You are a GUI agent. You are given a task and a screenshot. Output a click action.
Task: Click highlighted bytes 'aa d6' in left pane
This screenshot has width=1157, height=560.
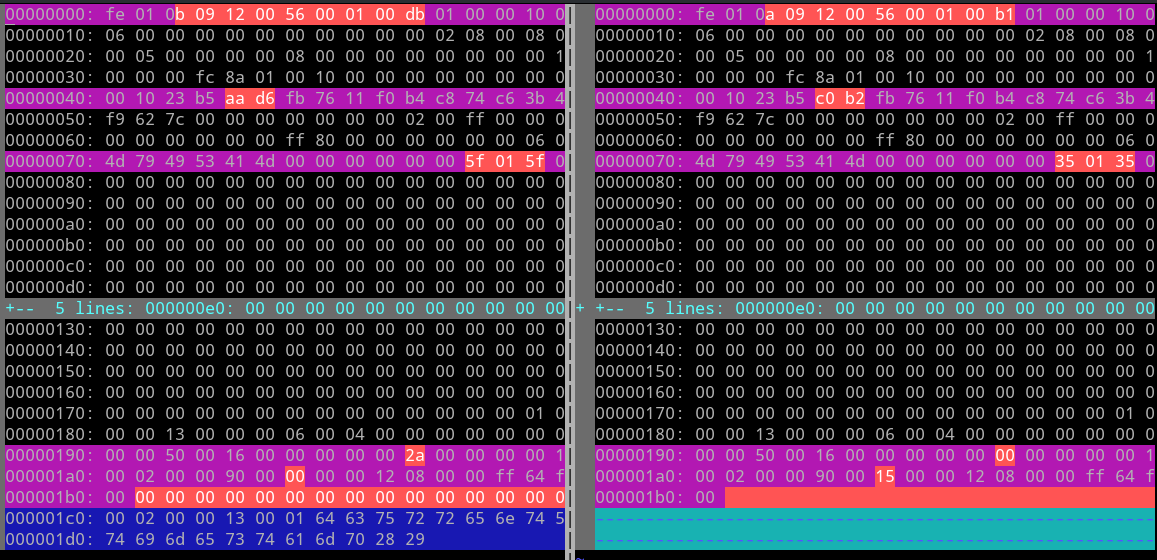(x=250, y=98)
